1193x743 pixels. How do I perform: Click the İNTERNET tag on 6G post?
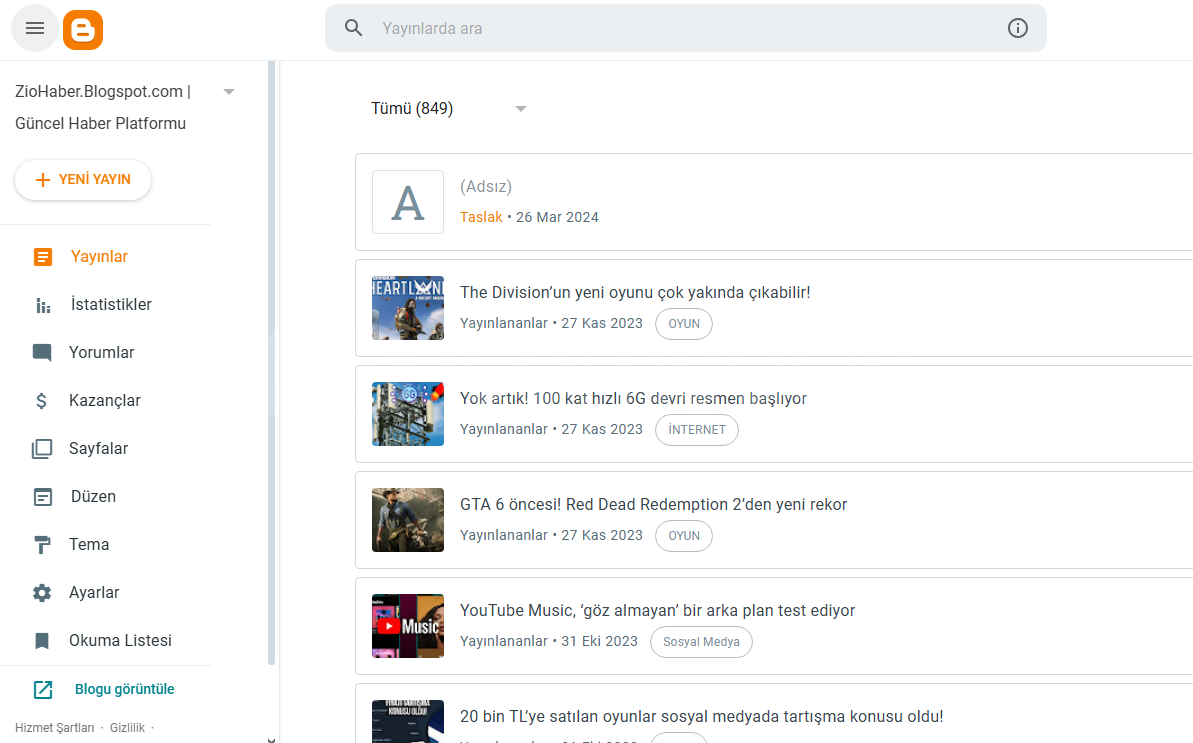pyautogui.click(x=697, y=430)
